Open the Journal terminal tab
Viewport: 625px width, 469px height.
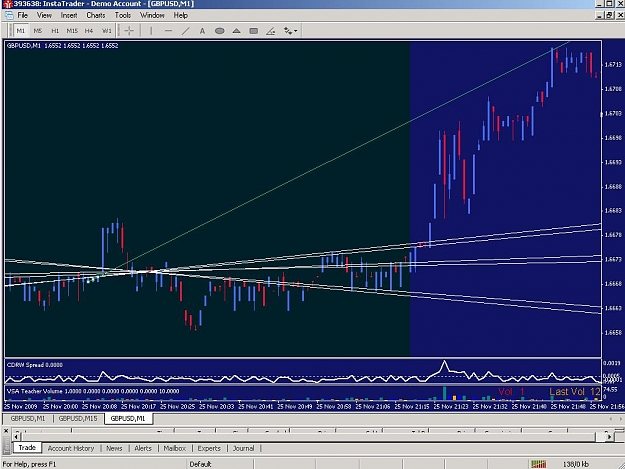coord(243,448)
